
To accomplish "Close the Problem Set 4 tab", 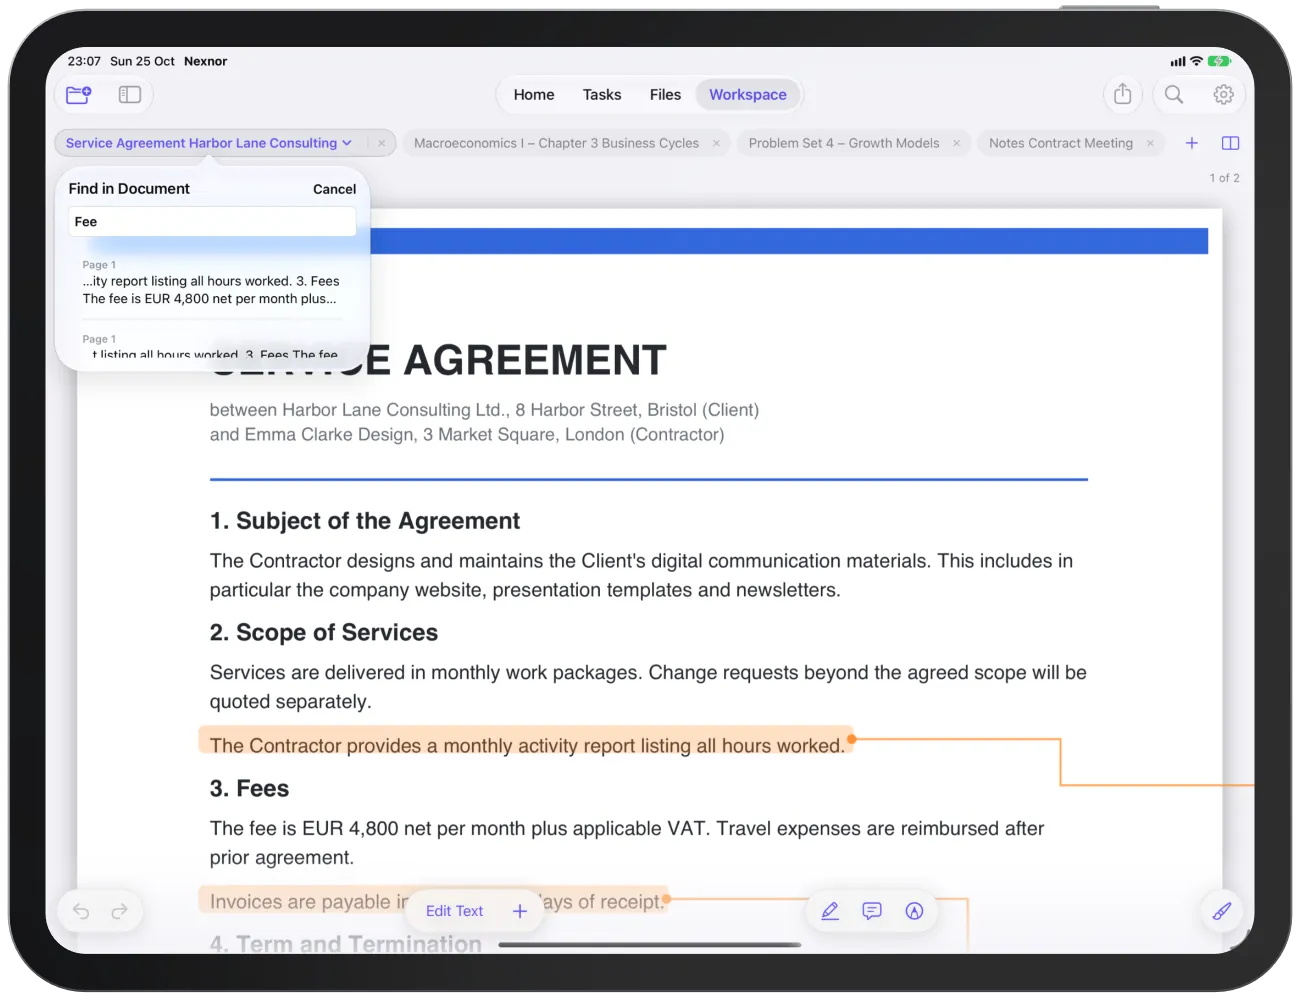I will click(956, 143).
